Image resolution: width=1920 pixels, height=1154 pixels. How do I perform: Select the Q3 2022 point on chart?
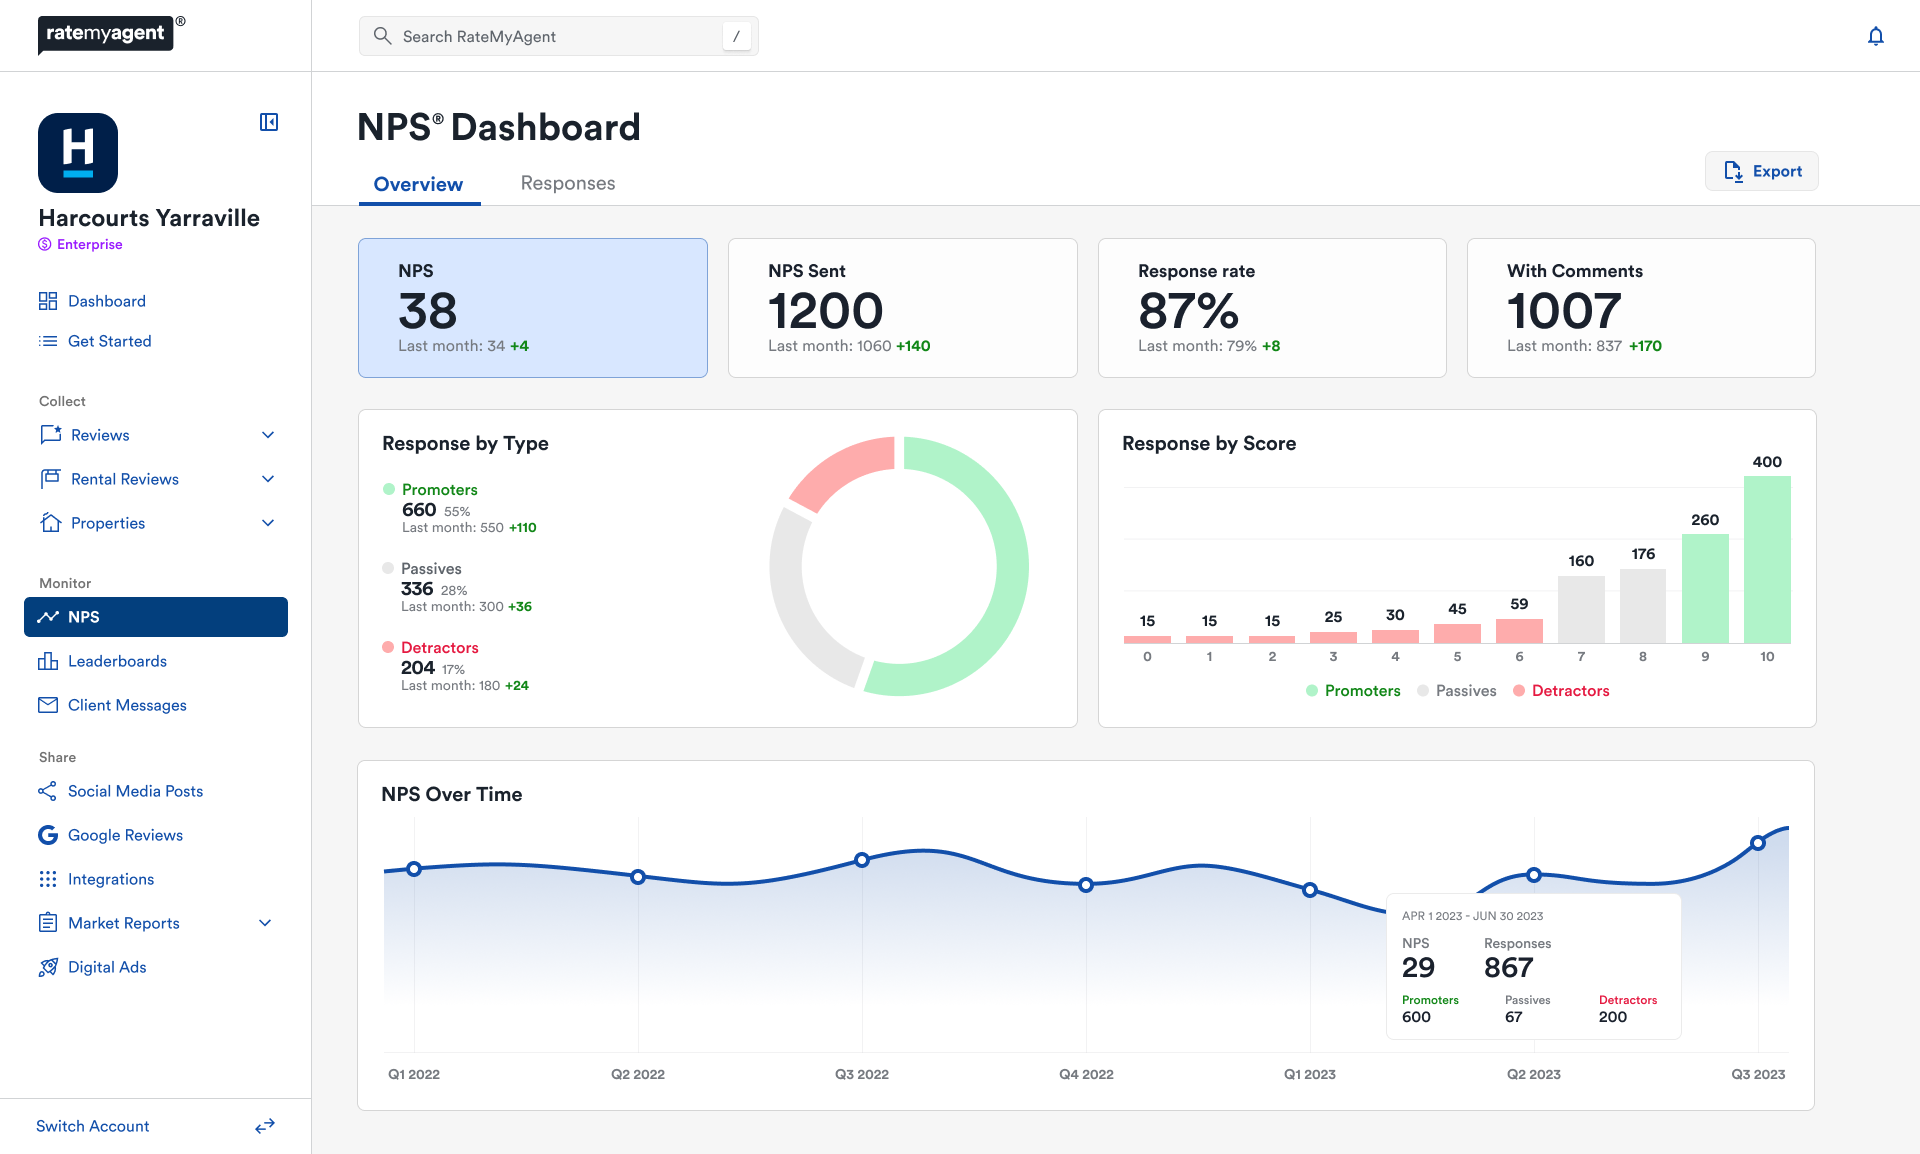click(x=862, y=860)
